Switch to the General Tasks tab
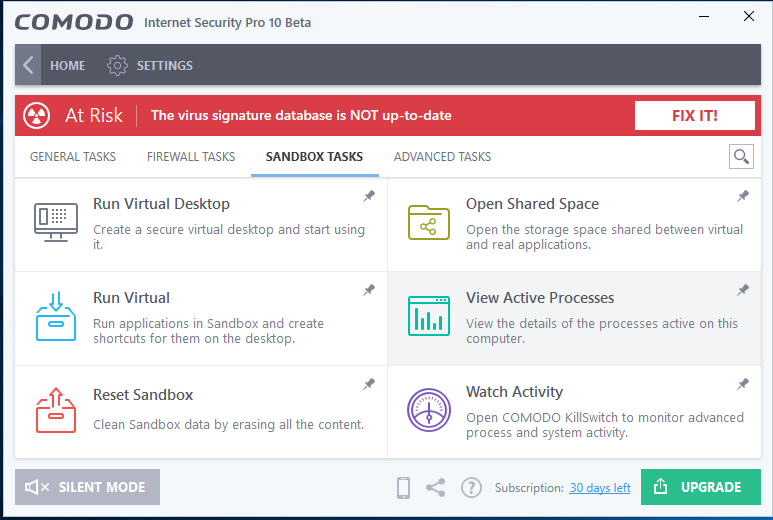 73,157
